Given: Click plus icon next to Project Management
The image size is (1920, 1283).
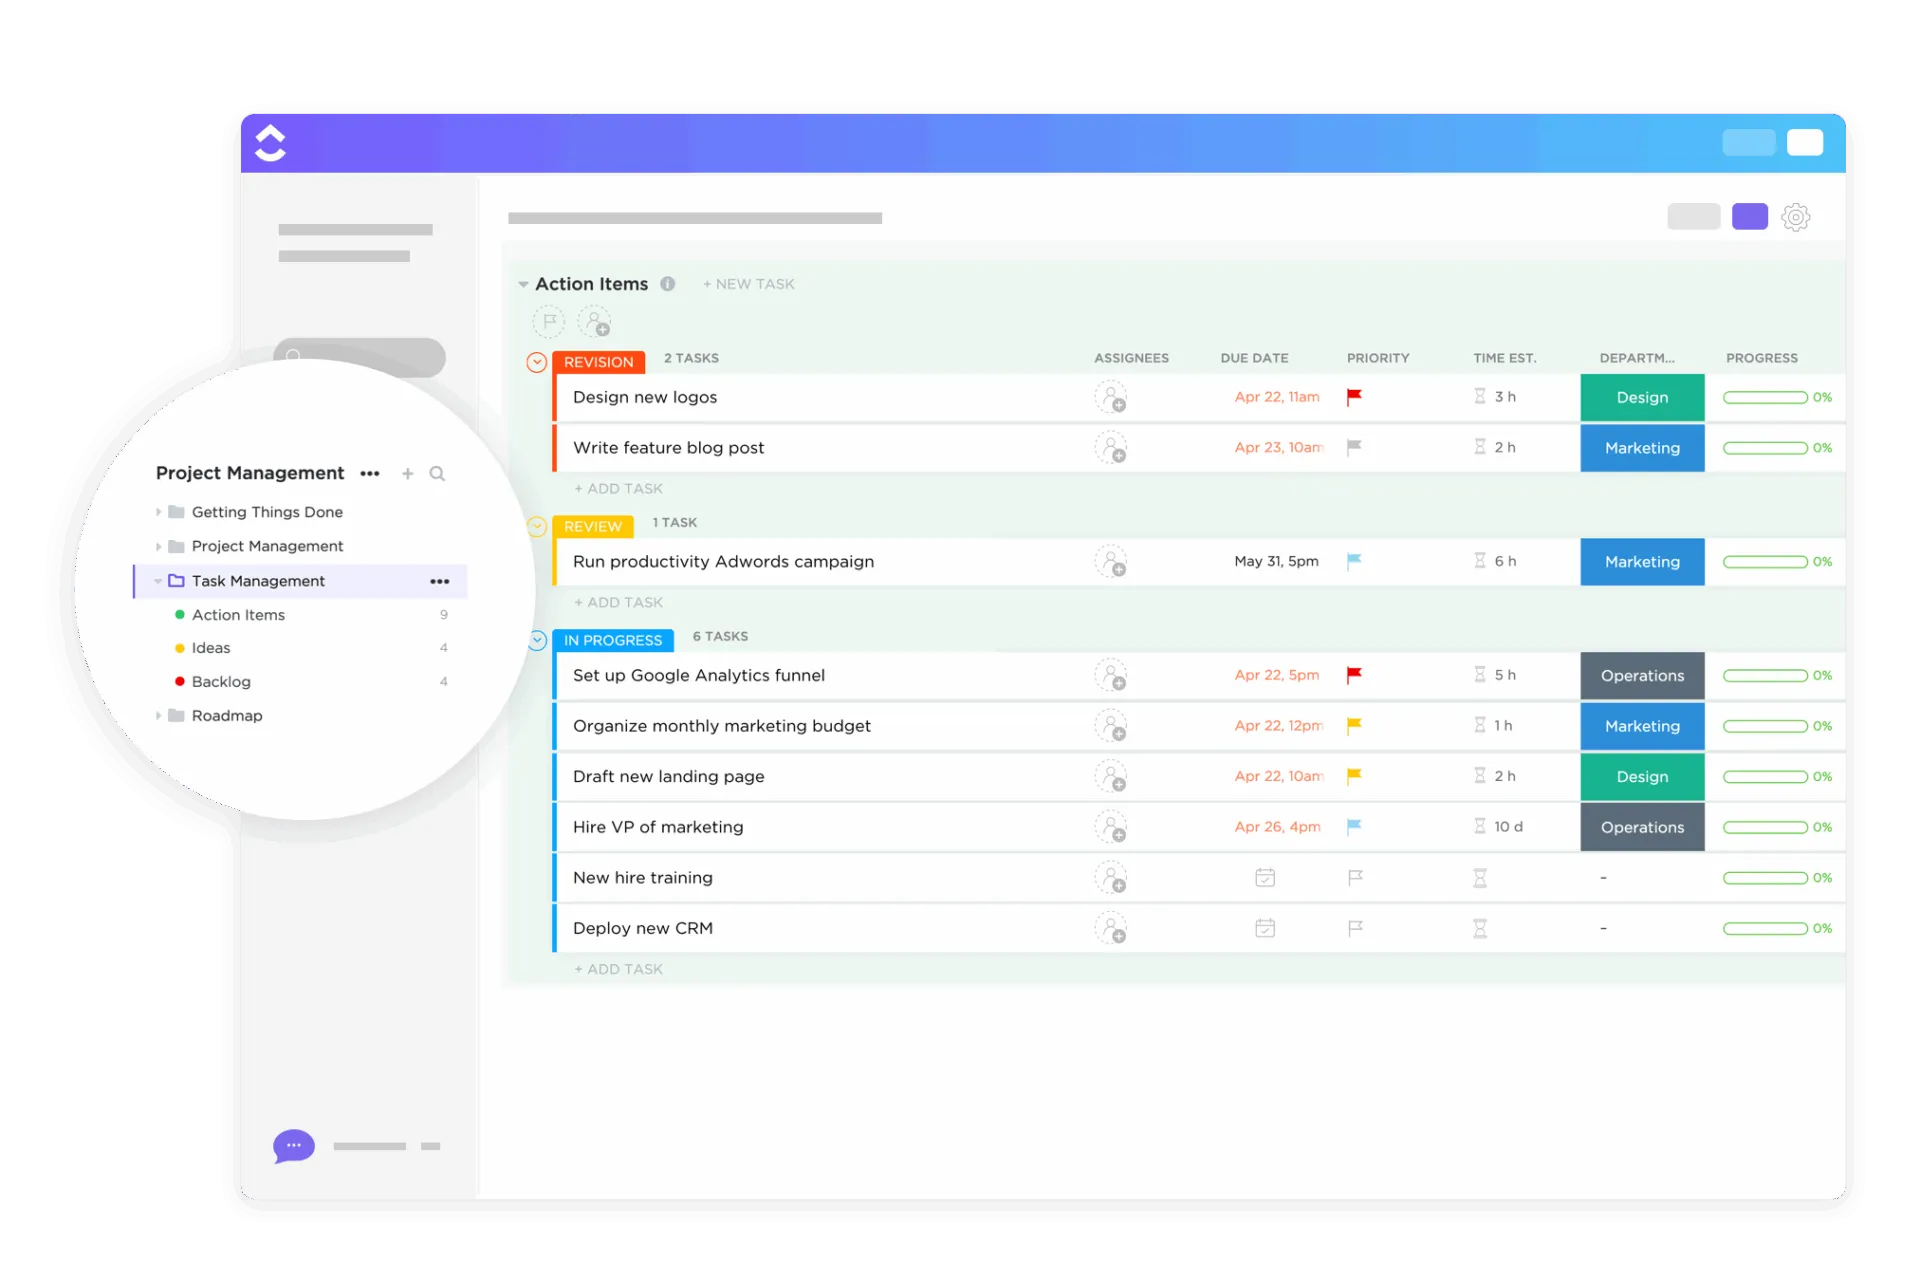Looking at the screenshot, I should [x=407, y=474].
